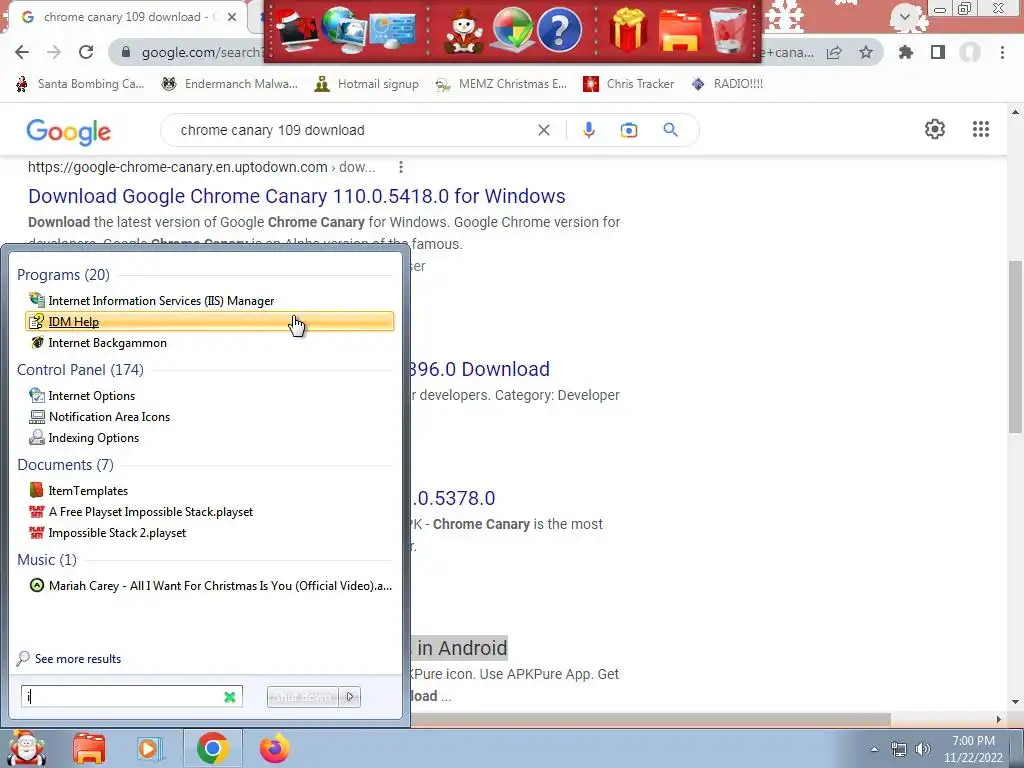Launch media player from taskbar
The width and height of the screenshot is (1024, 768).
tap(150, 749)
